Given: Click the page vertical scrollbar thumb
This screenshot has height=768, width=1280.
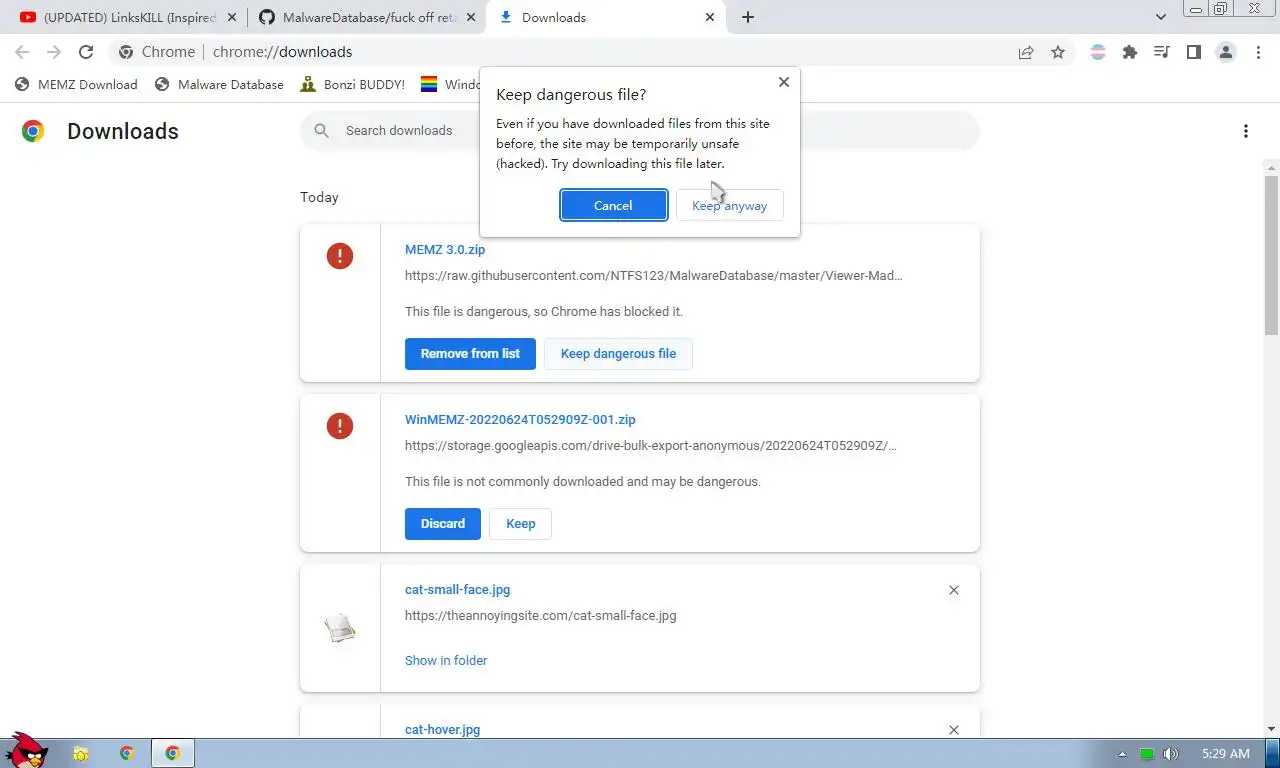Looking at the screenshot, I should click(1271, 255).
